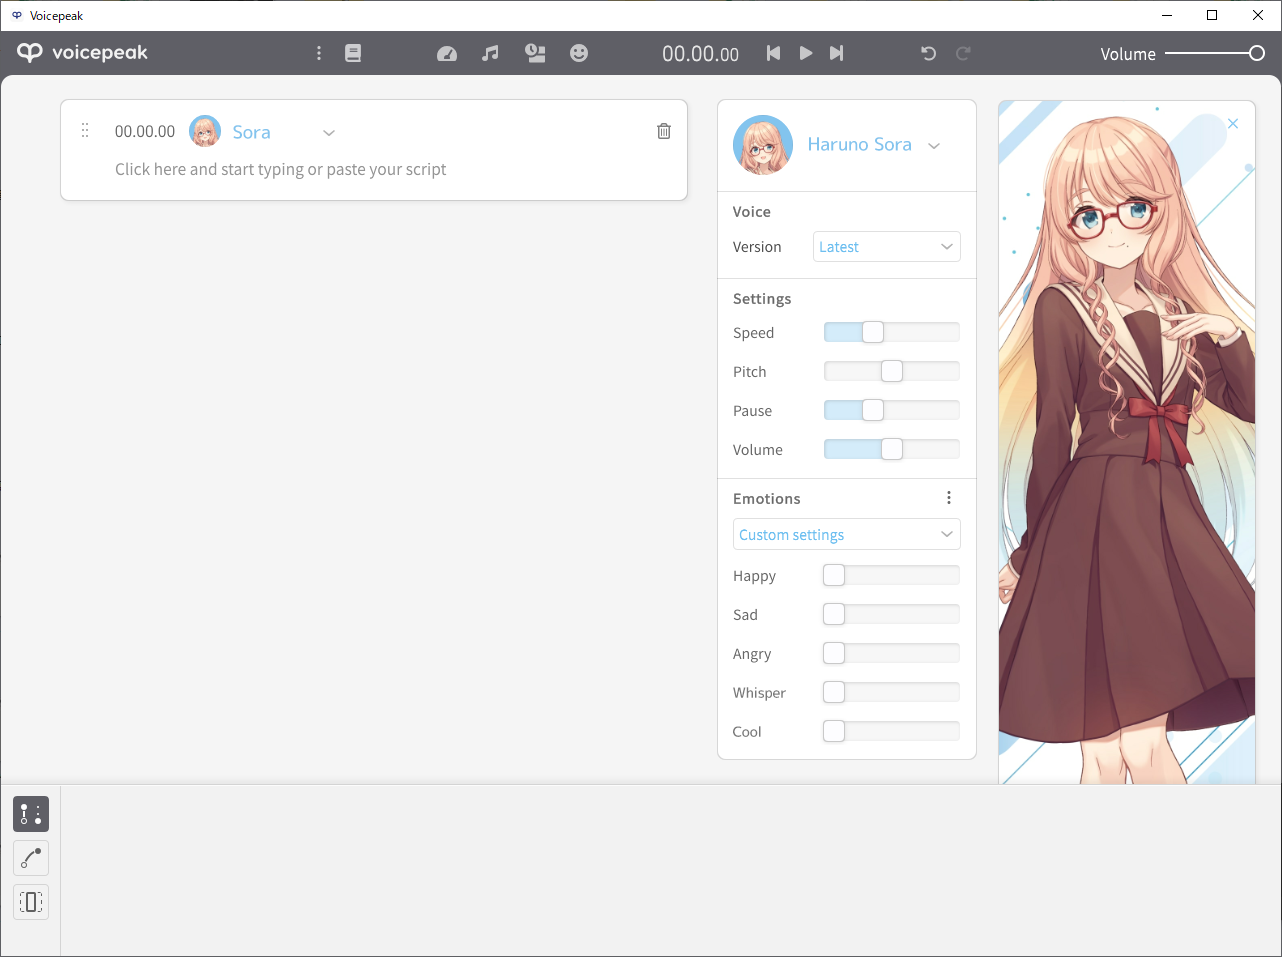Click the Speed slider
1282x957 pixels.
[x=892, y=332]
